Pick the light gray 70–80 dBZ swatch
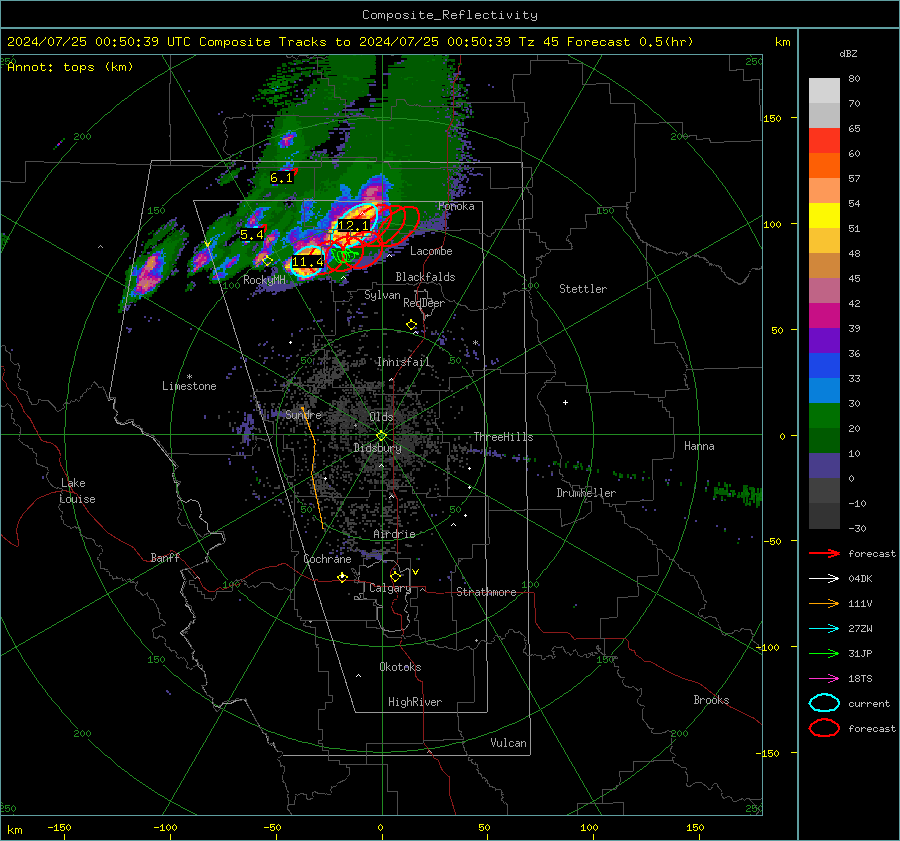 824,91
